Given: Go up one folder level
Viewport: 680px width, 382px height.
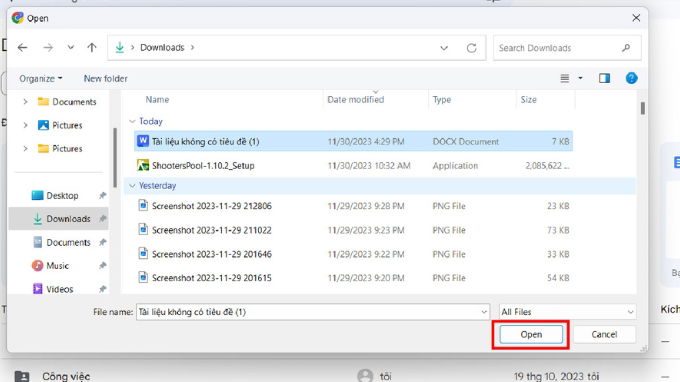Looking at the screenshot, I should click(x=92, y=48).
